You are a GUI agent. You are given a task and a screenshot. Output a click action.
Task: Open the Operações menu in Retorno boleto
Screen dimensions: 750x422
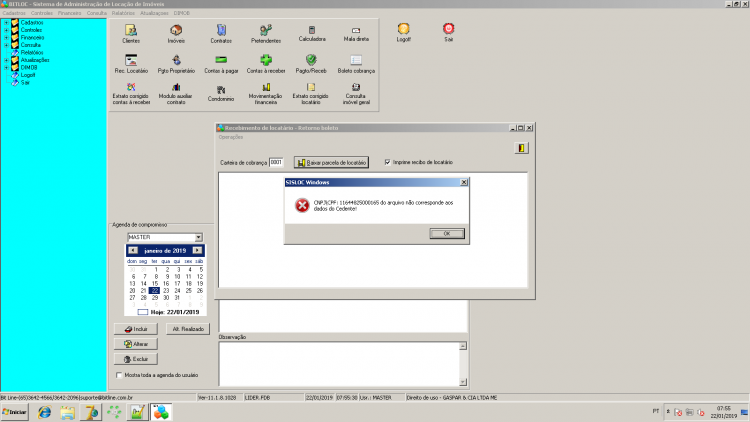[x=231, y=137]
